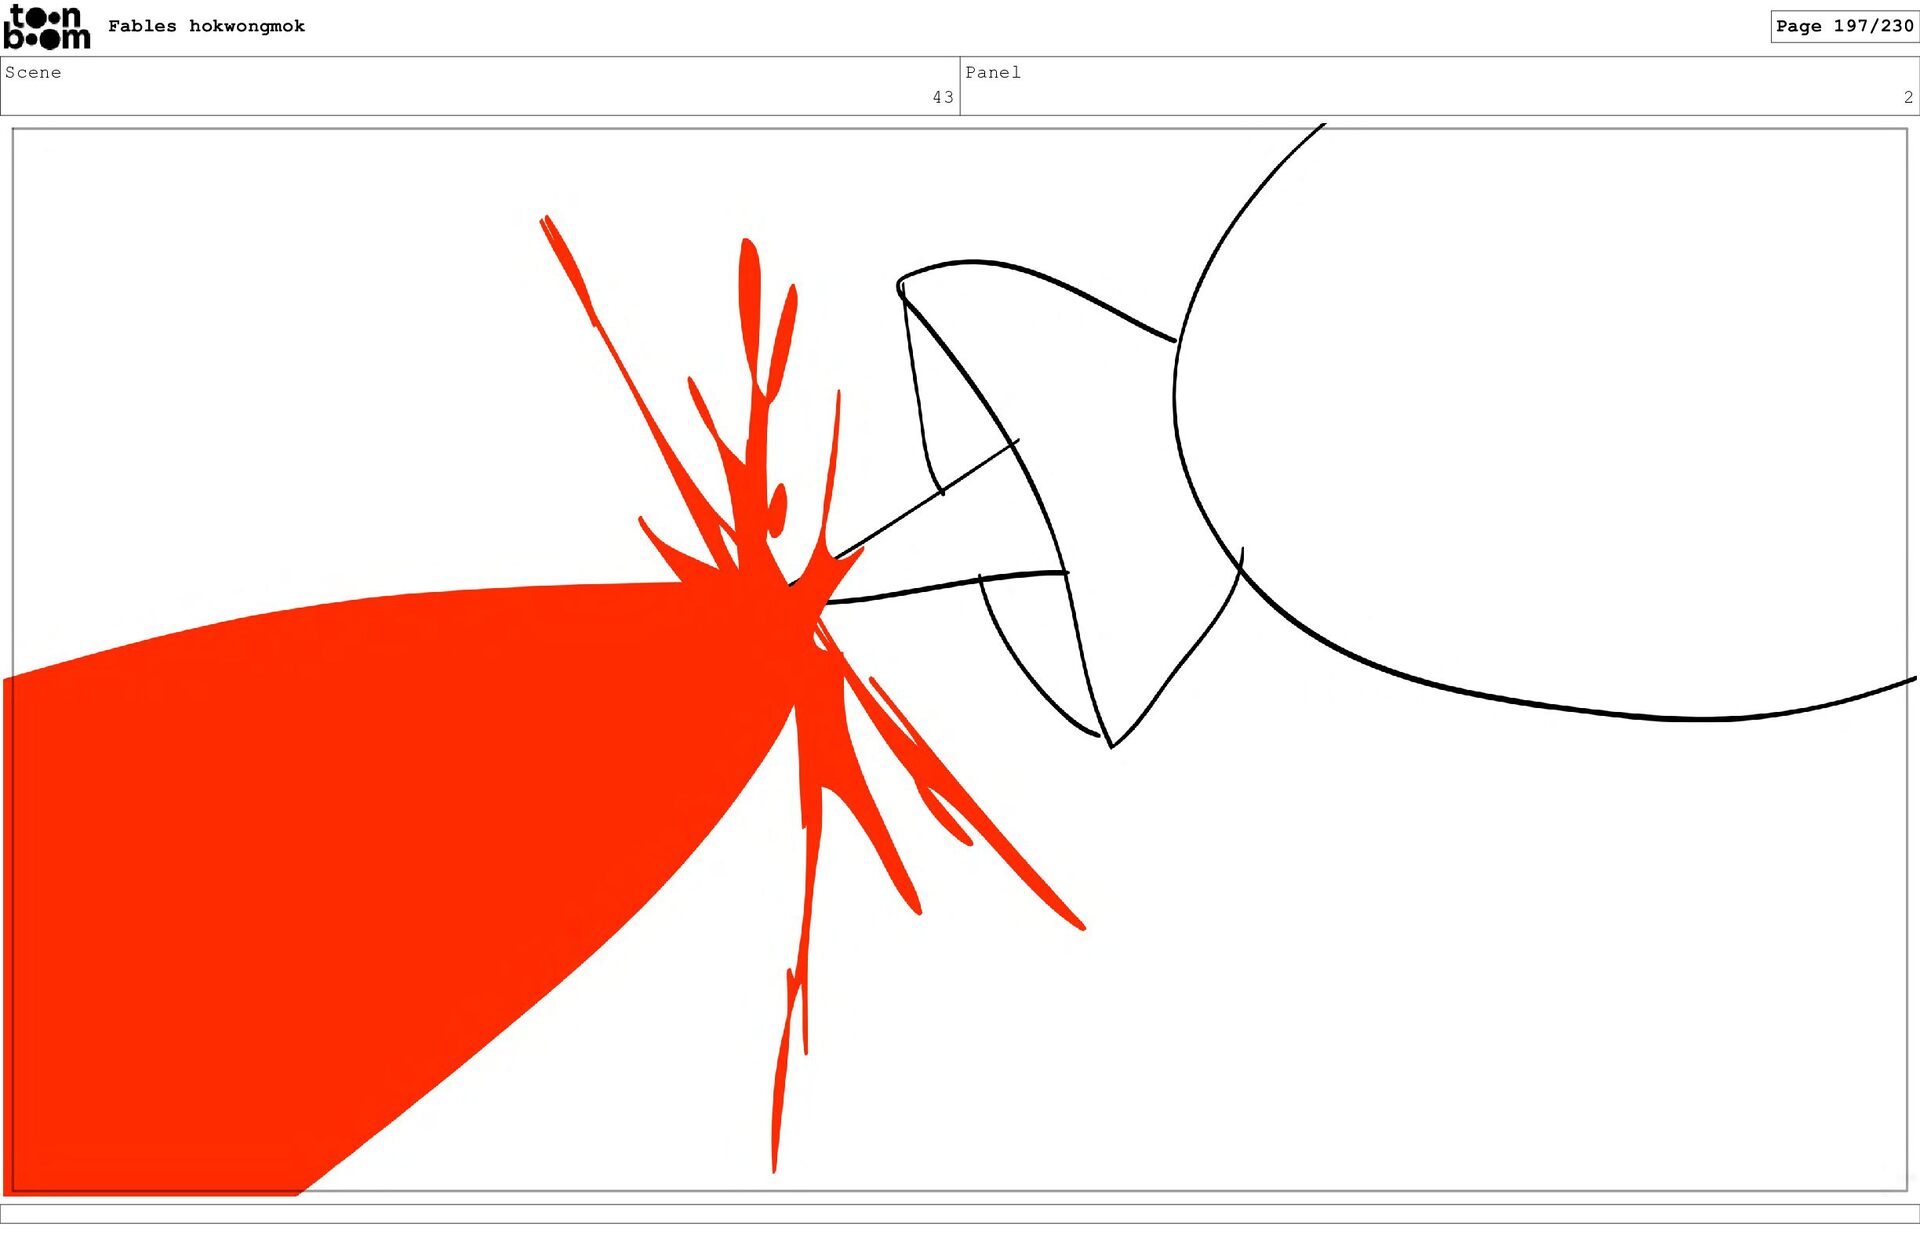Click the small red oval droplet near burst
The width and height of the screenshot is (1920, 1242).
tap(777, 510)
